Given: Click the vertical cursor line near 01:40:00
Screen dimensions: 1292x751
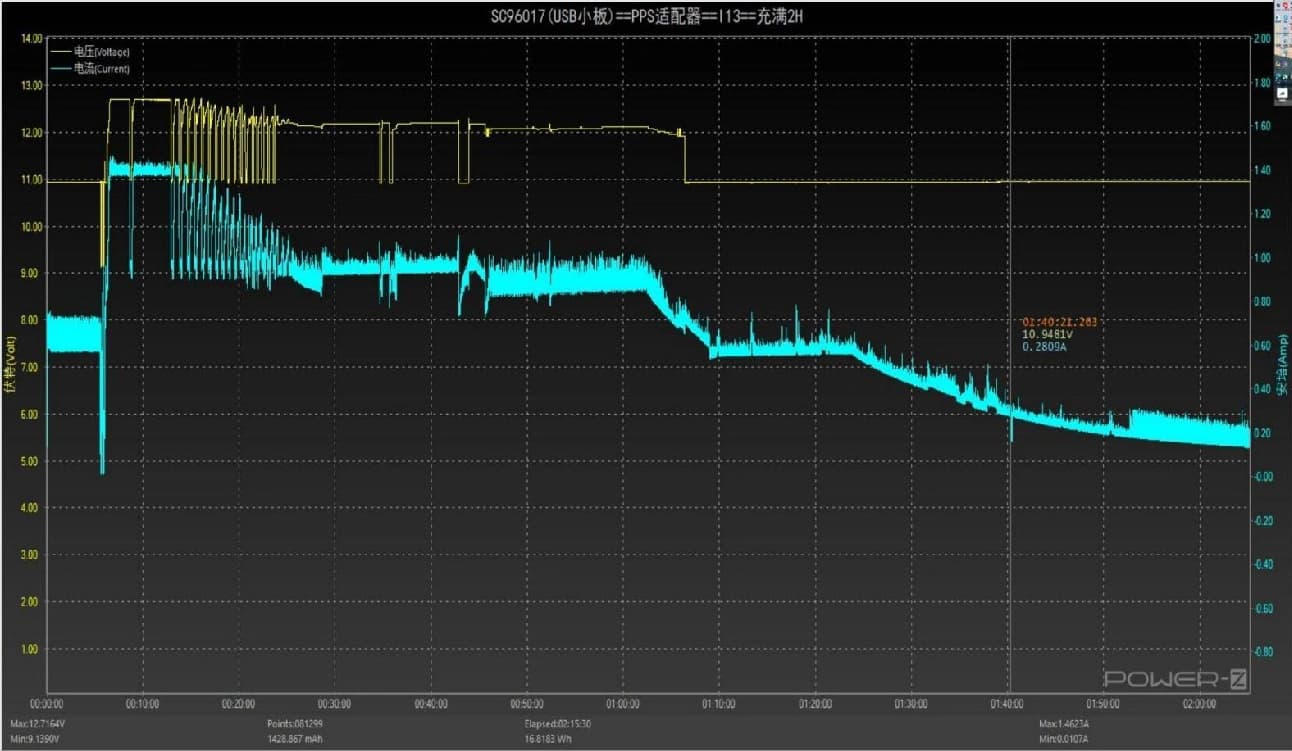Looking at the screenshot, I should tap(1010, 365).
